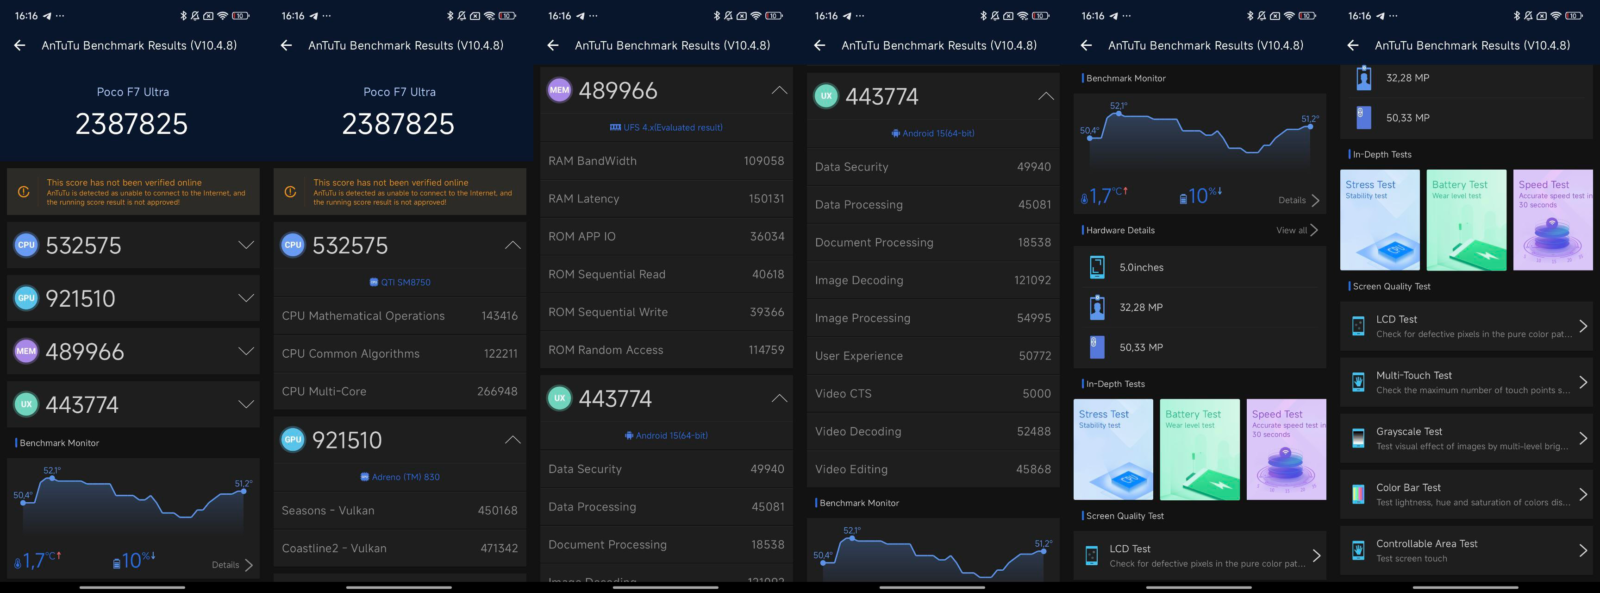The height and width of the screenshot is (593, 1600).
Task: Select the CPU Multi-Core row
Action: pos(400,391)
